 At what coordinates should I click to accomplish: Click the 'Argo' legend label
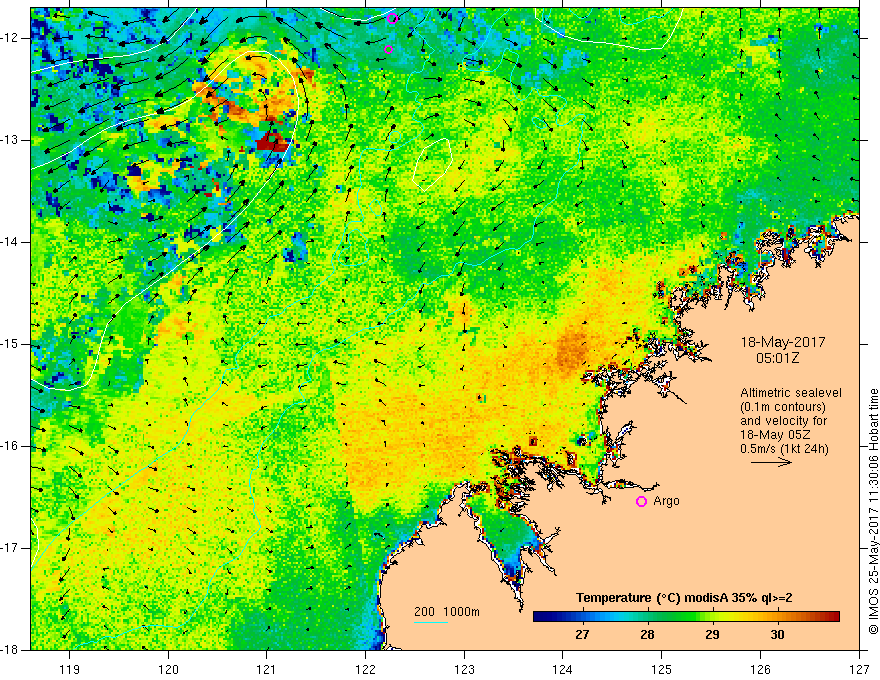point(666,501)
